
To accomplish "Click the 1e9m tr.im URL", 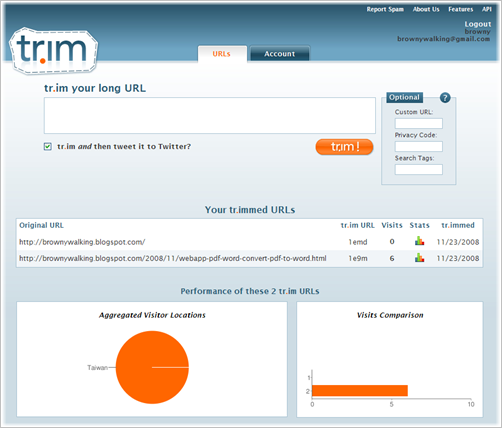I will pyautogui.click(x=358, y=258).
